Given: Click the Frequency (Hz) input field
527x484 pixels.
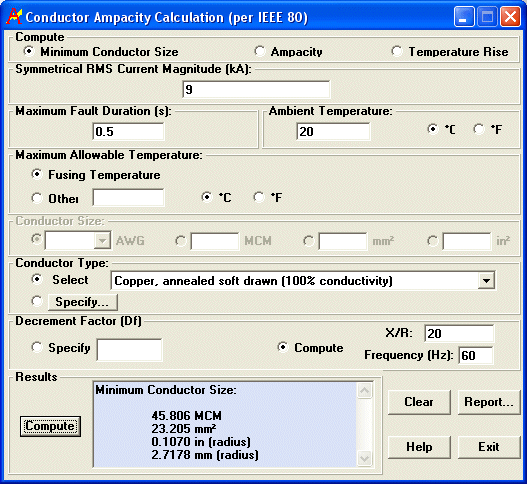Looking at the screenshot, I should 476,355.
